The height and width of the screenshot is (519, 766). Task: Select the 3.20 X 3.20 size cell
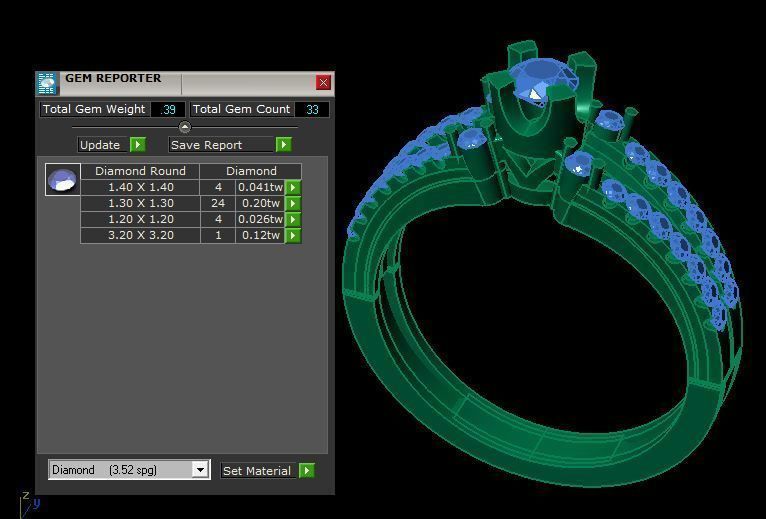141,236
